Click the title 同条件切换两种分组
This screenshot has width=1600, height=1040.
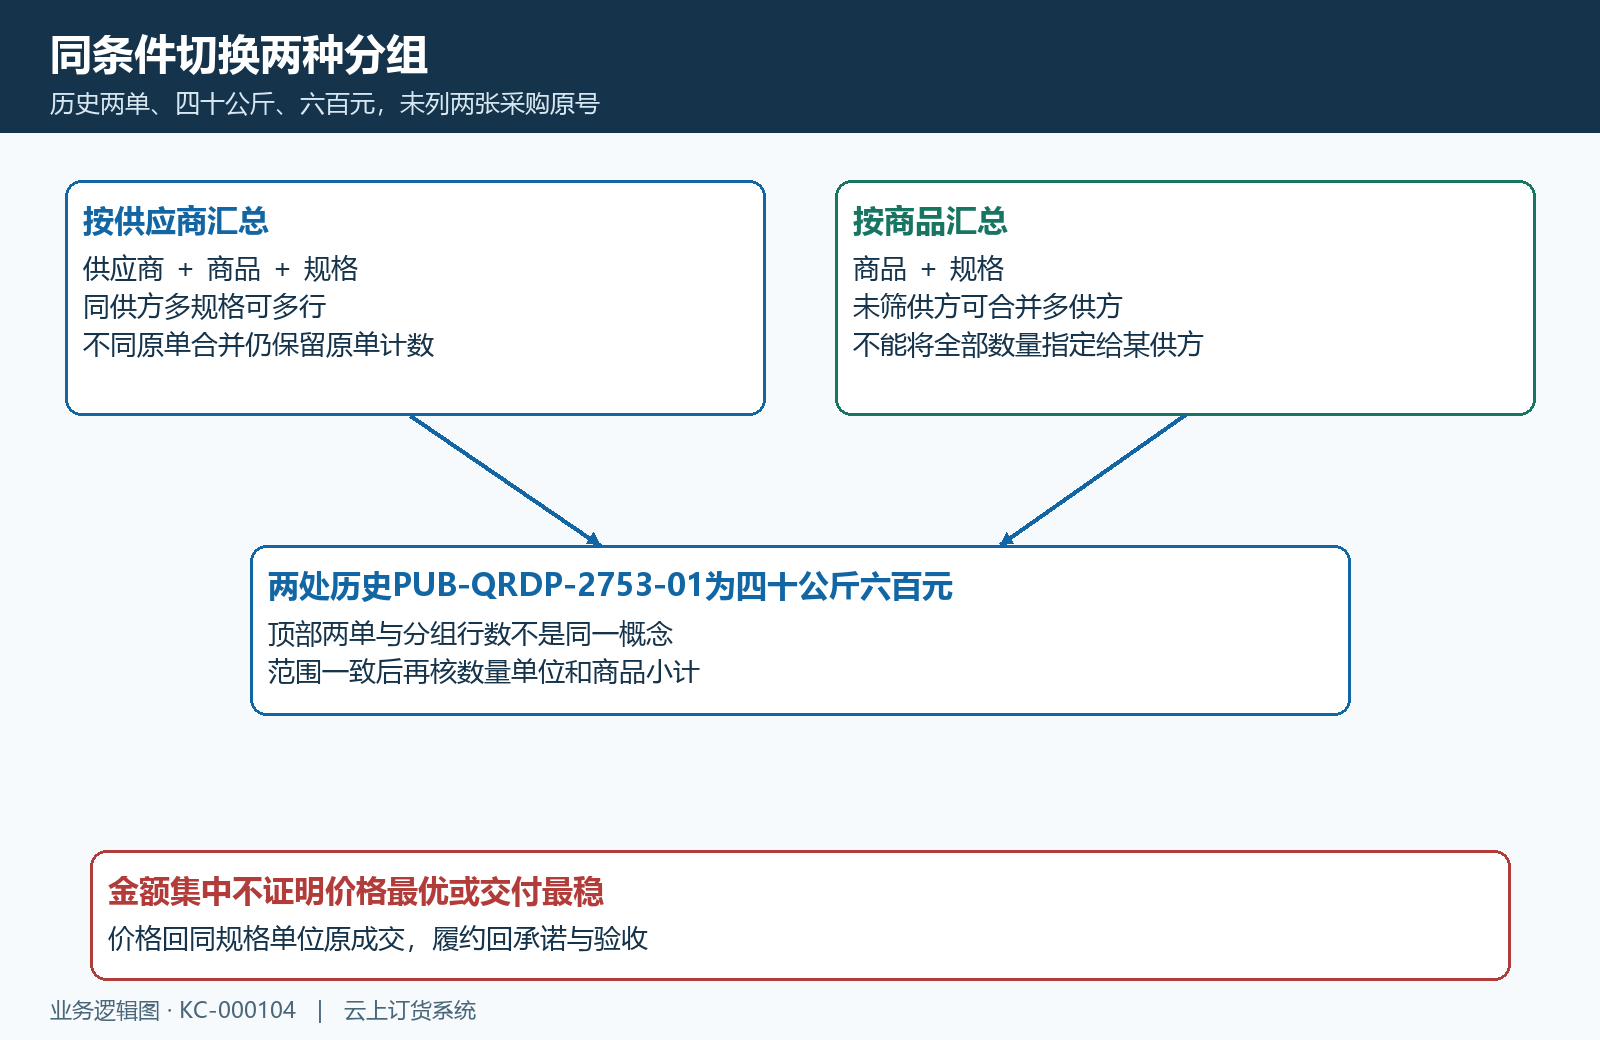tap(239, 55)
